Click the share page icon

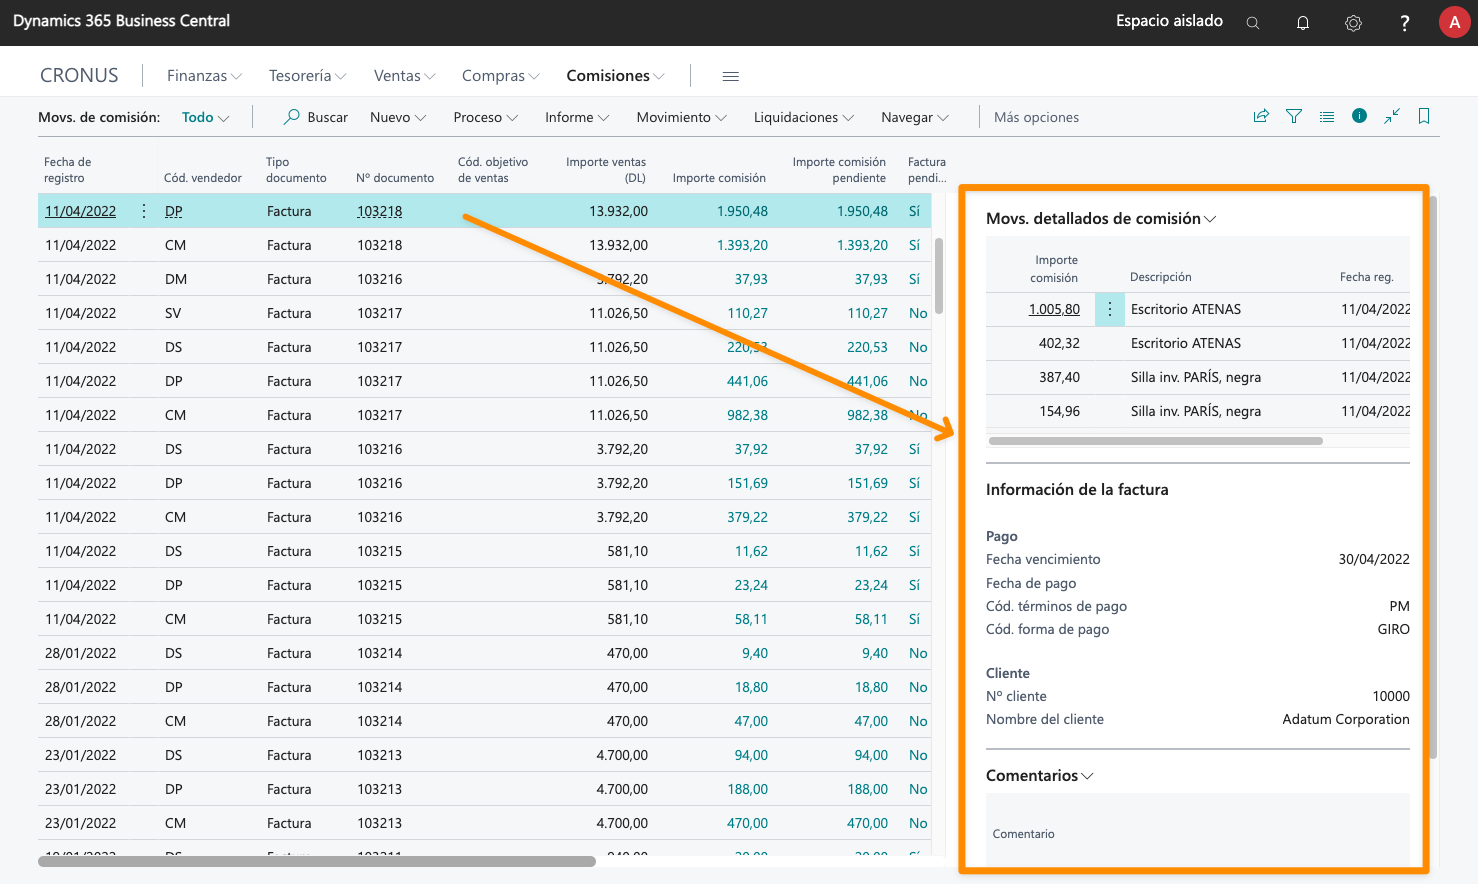click(x=1261, y=116)
